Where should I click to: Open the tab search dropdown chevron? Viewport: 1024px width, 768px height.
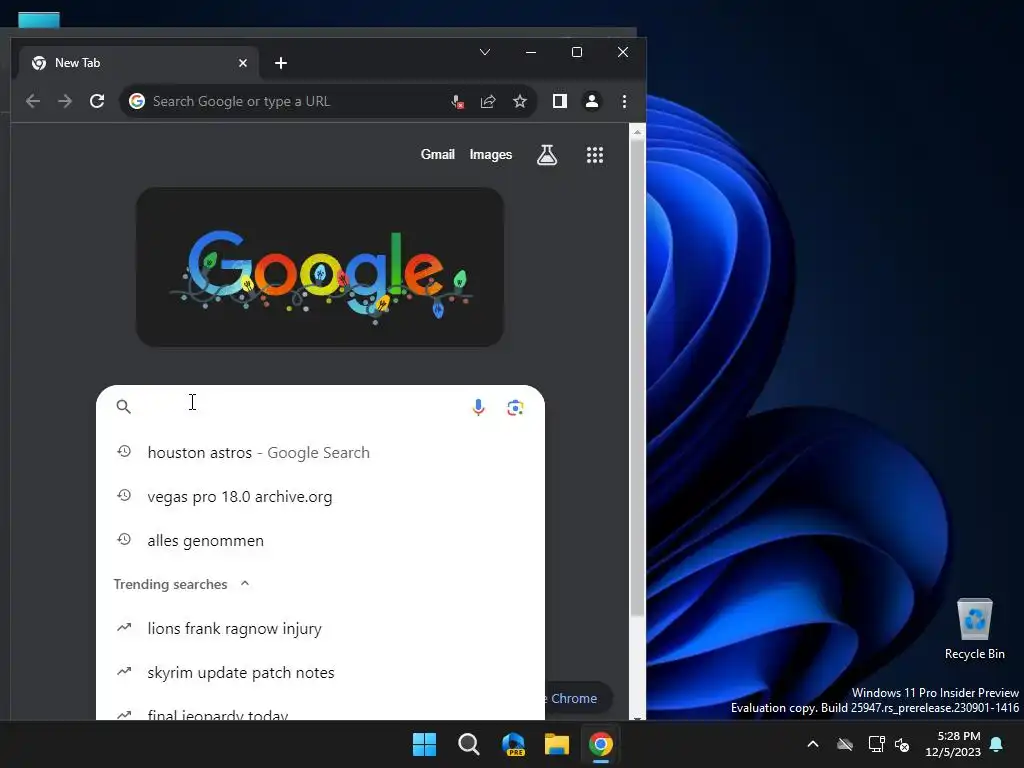pos(485,52)
